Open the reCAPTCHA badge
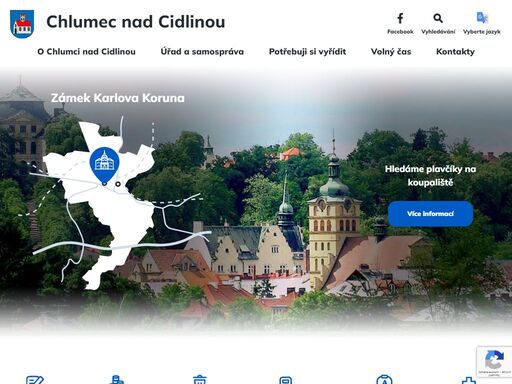This screenshot has width=512, height=384. click(x=494, y=362)
